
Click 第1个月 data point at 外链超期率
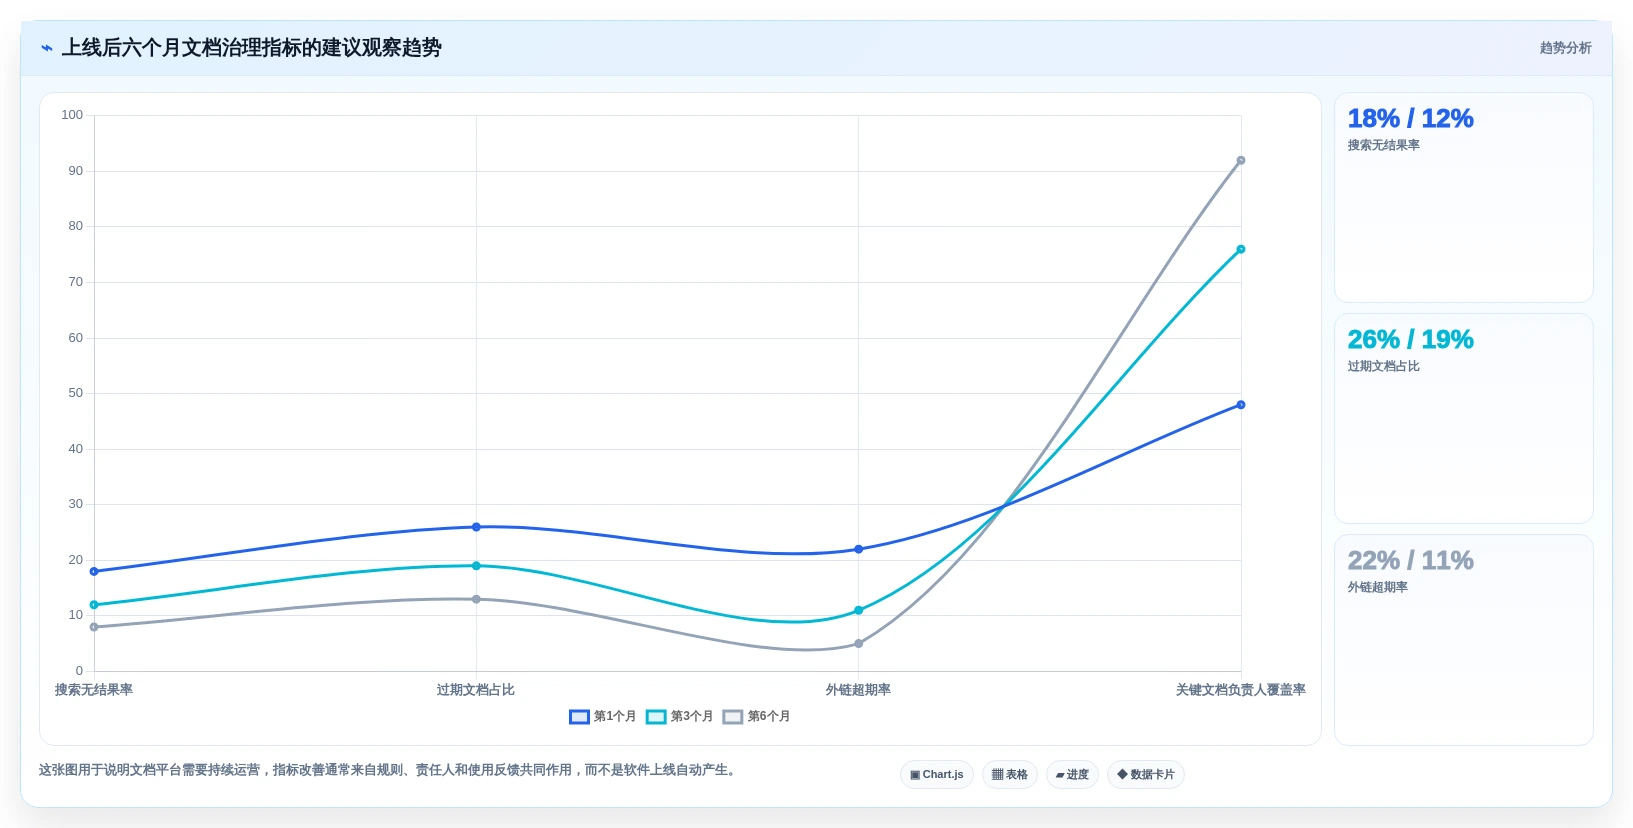[859, 550]
